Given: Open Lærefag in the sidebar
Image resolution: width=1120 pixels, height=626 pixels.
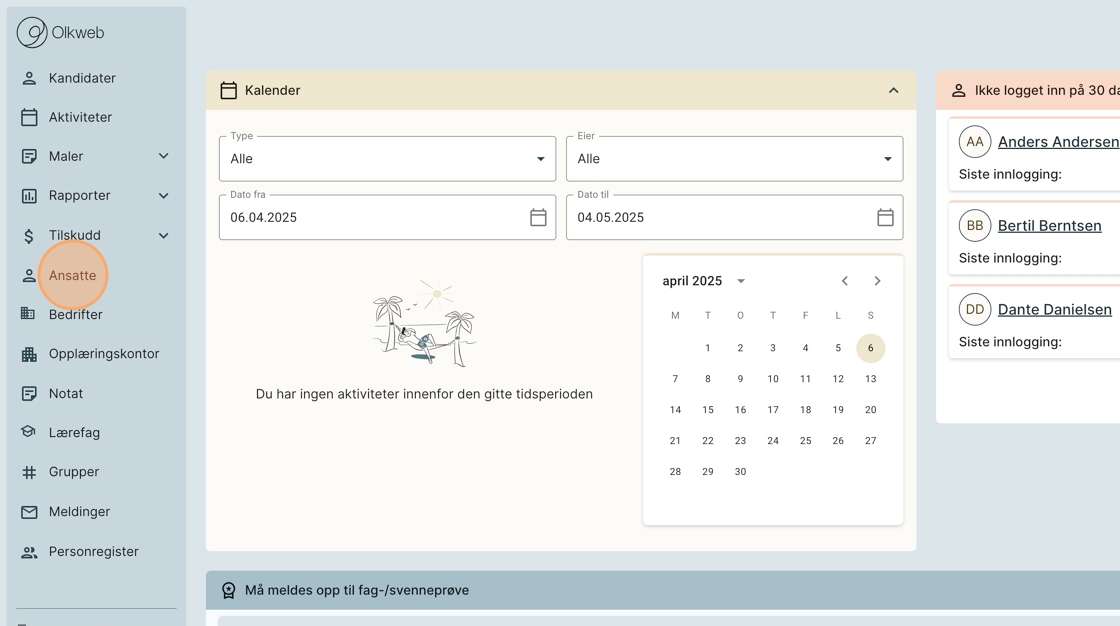Looking at the screenshot, I should tap(74, 432).
